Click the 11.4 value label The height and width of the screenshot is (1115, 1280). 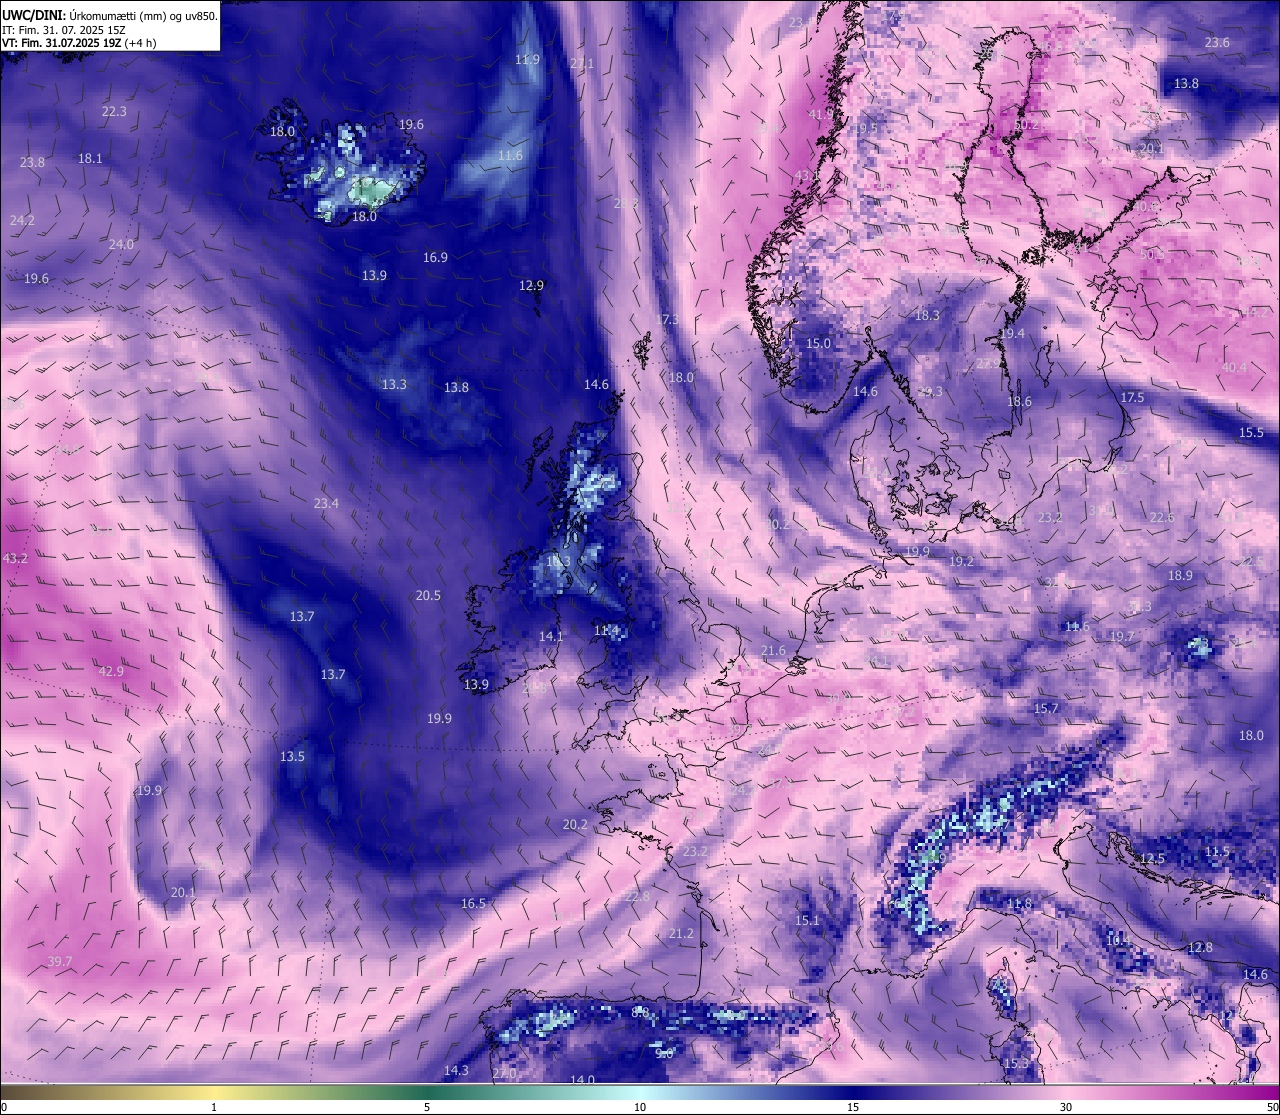(607, 630)
